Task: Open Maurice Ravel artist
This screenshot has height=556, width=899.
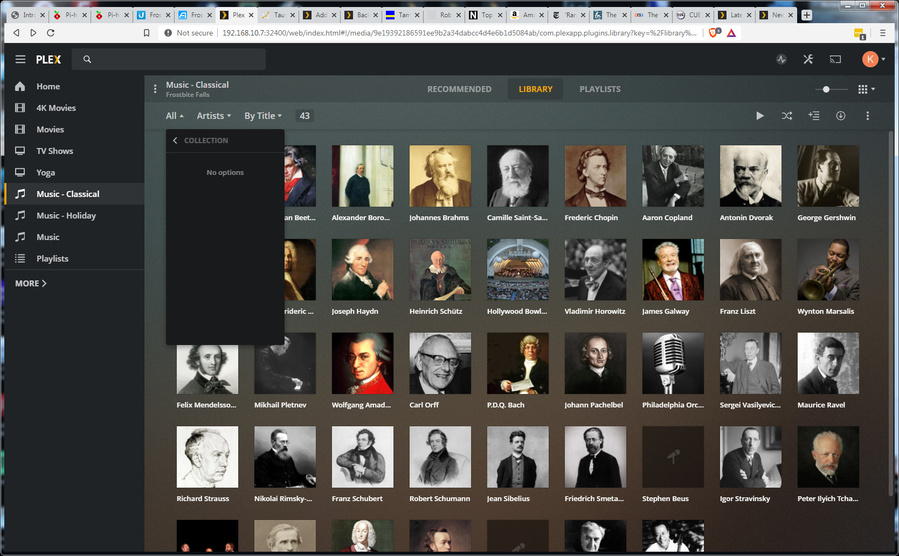Action: (x=828, y=363)
